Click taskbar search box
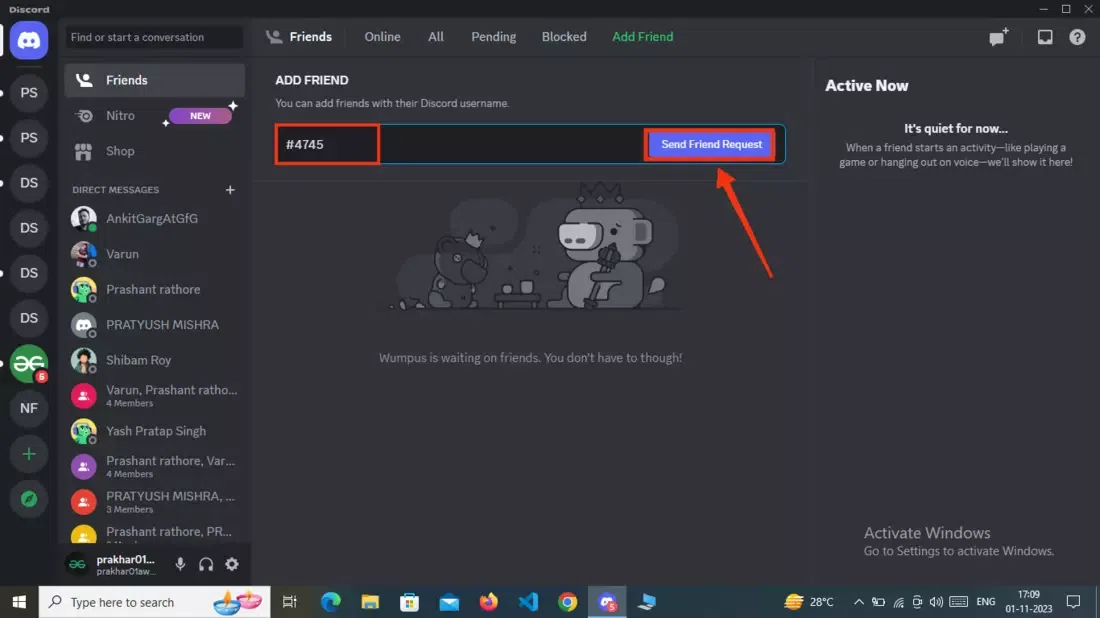 point(154,602)
